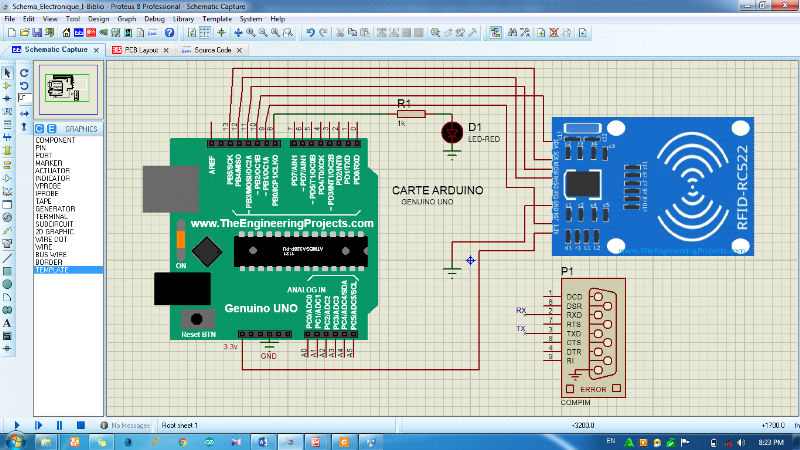800x450 pixels.
Task: Click the 'C' button above graphics list
Action: pos(40,129)
